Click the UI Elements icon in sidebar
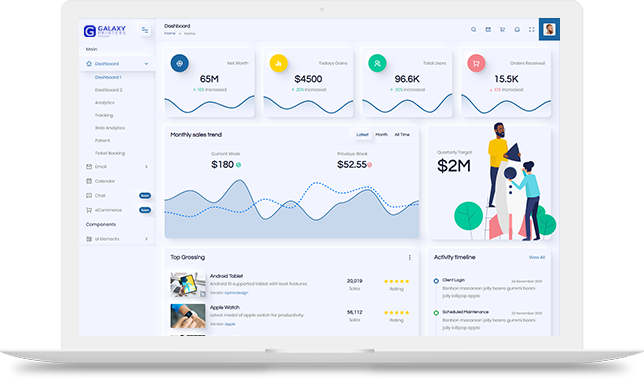644x380 pixels. click(x=89, y=239)
